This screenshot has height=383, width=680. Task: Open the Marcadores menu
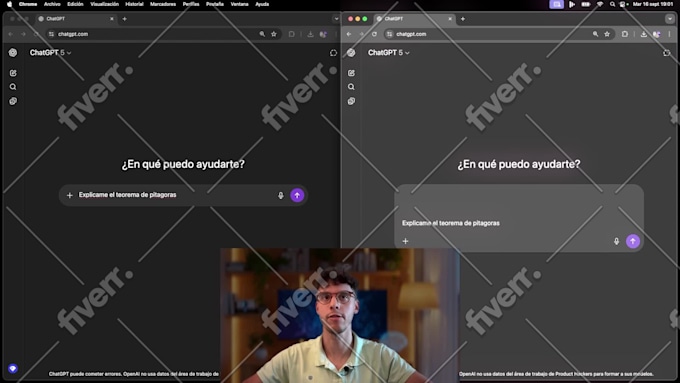coord(163,4)
